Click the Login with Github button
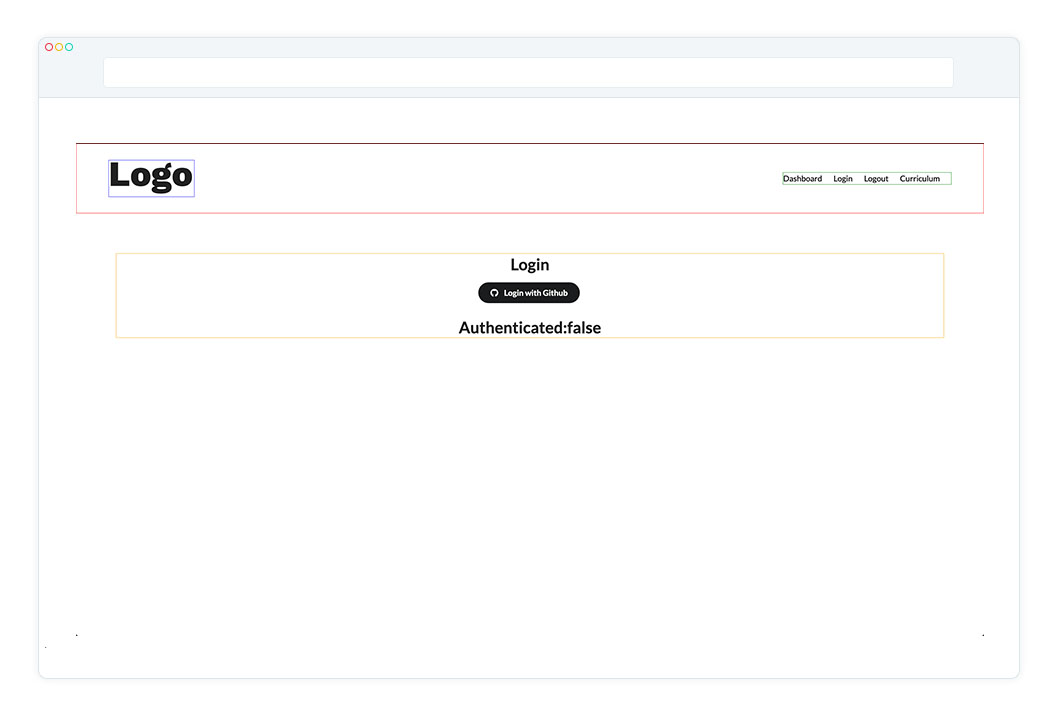The width and height of the screenshot is (1058, 712). click(x=529, y=293)
